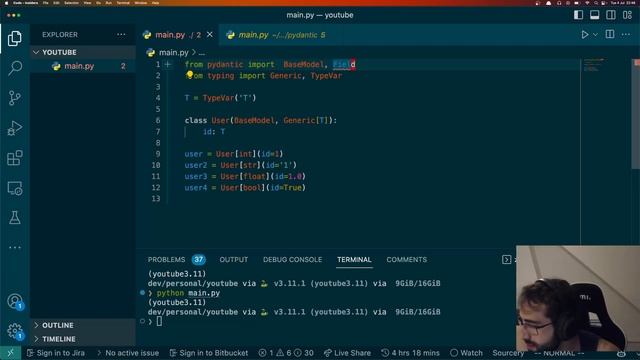This screenshot has width=640, height=360.
Task: Split the editor to the right
Action: (610, 35)
